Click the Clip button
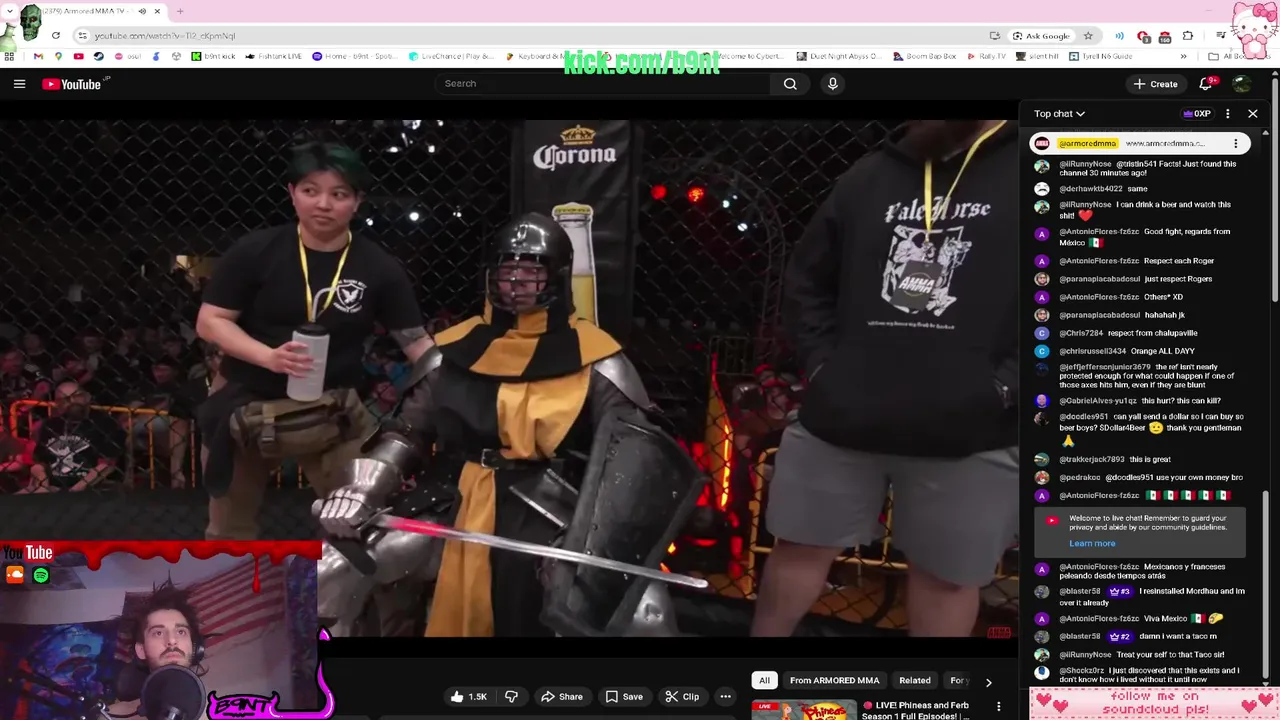Screen dimensions: 1280x720 682,696
